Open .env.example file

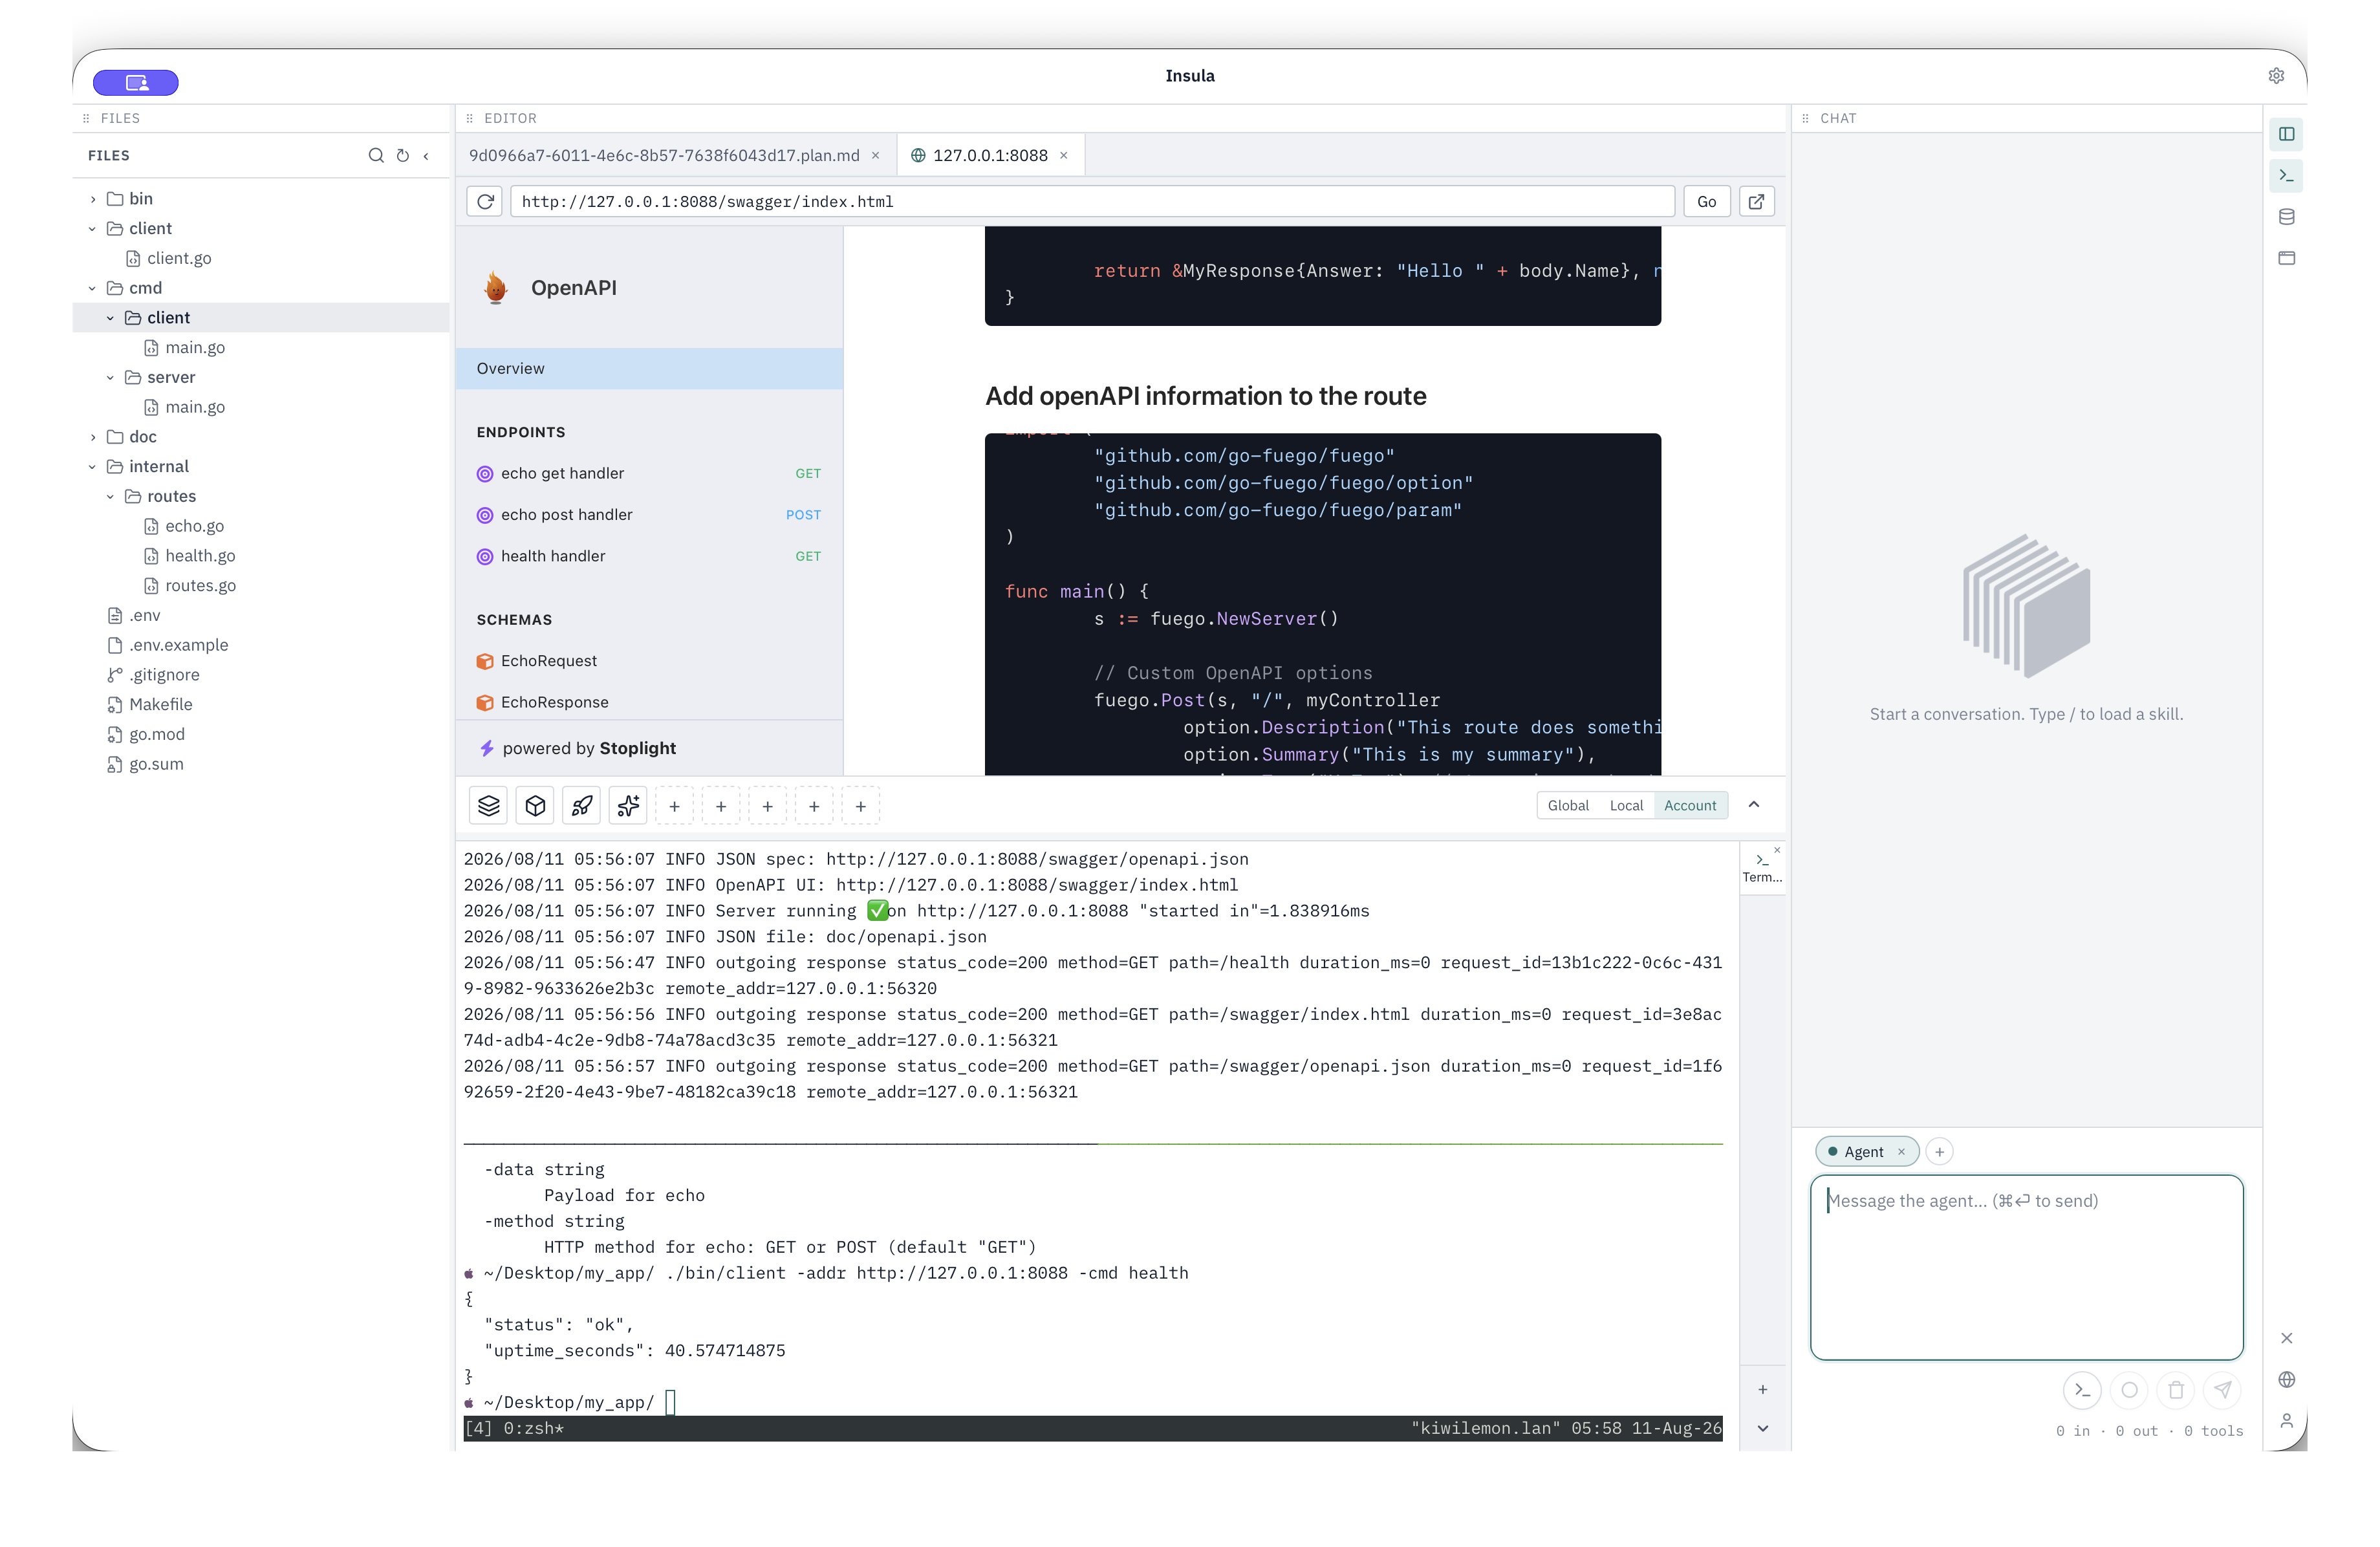click(x=260, y=645)
